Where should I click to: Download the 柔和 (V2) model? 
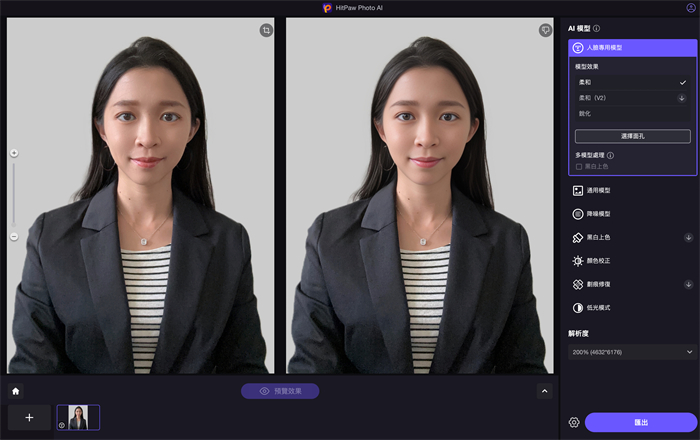tap(682, 98)
